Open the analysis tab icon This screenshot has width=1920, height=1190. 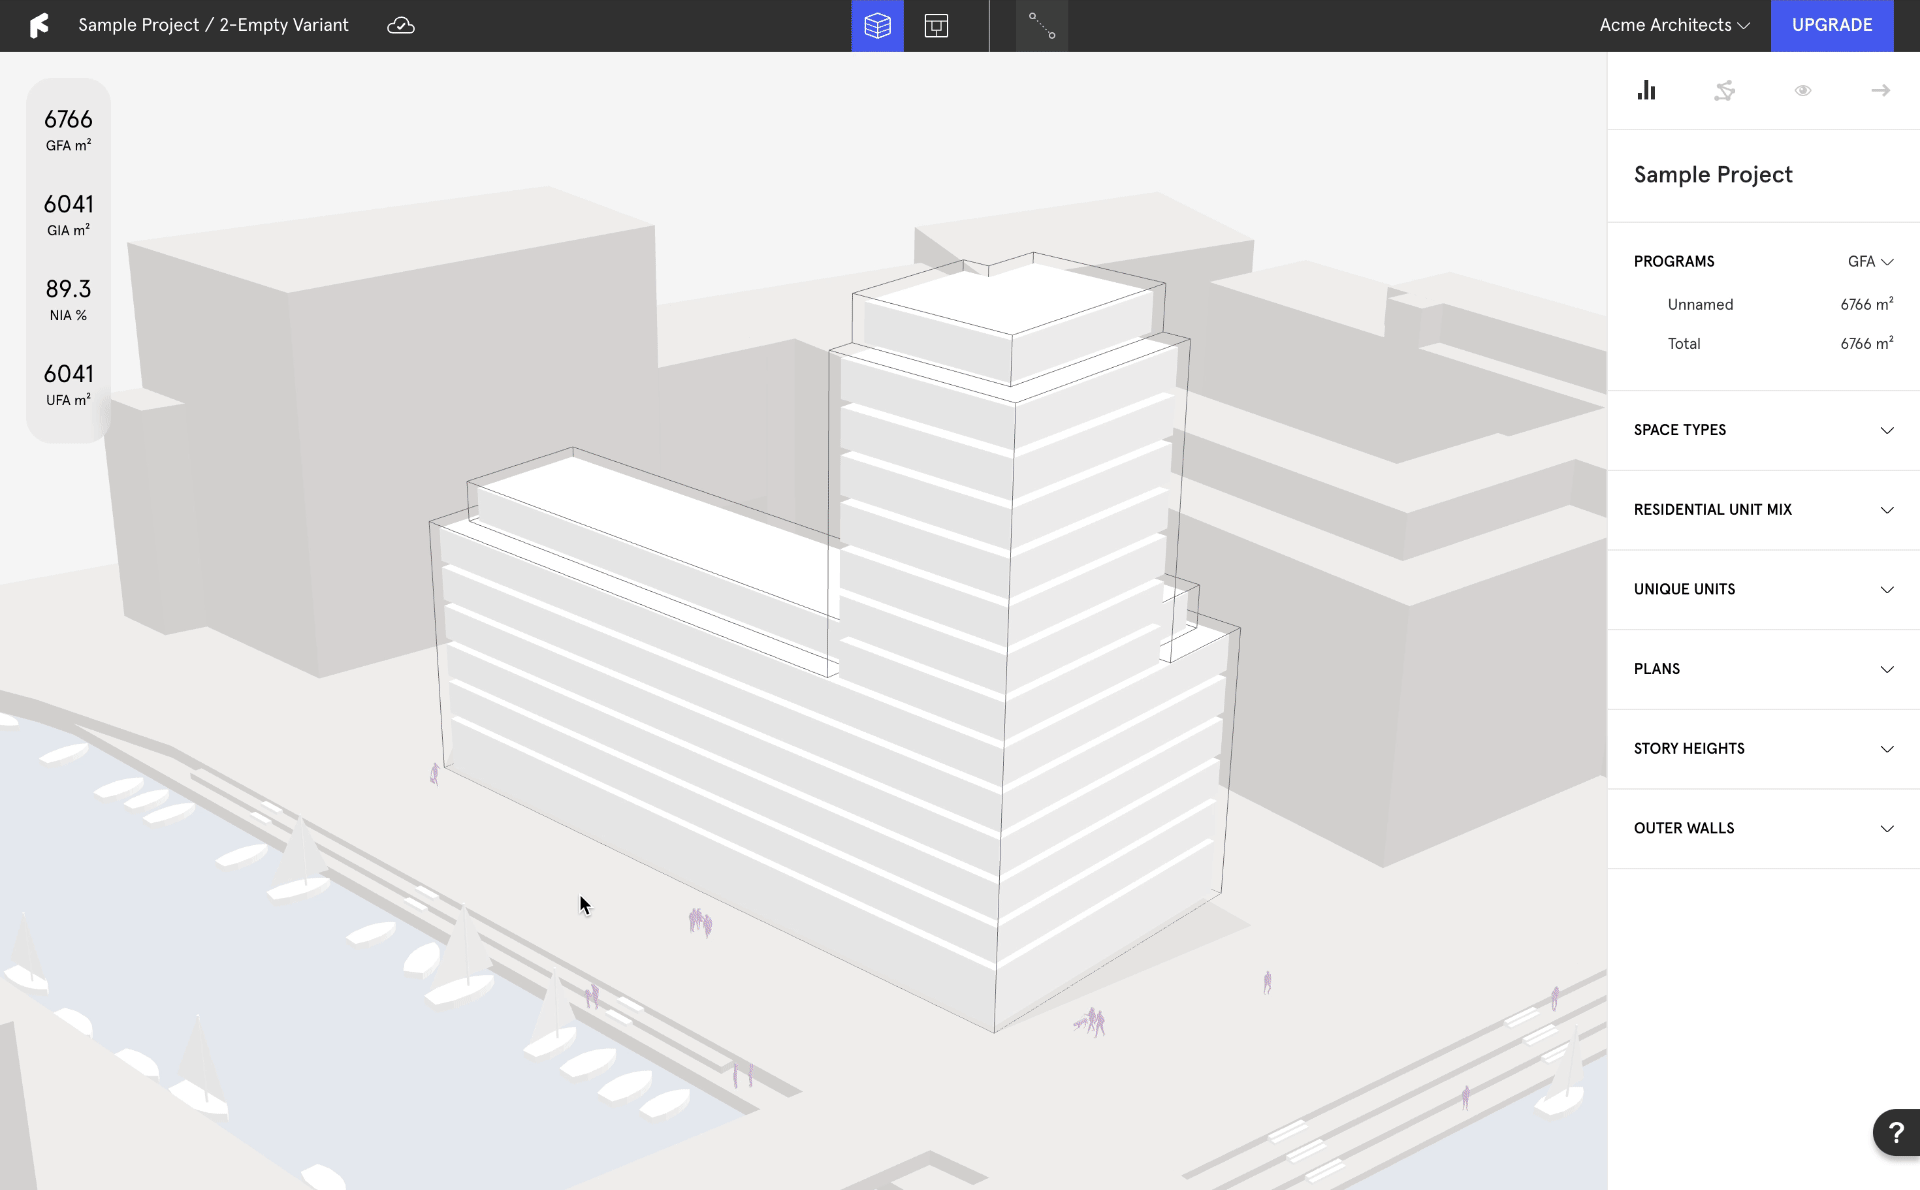click(x=1724, y=90)
